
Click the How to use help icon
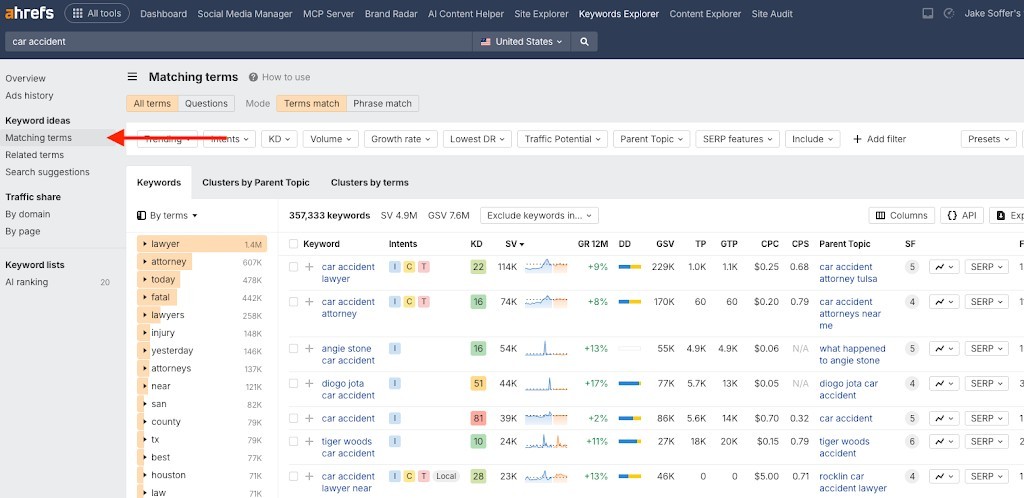click(253, 77)
